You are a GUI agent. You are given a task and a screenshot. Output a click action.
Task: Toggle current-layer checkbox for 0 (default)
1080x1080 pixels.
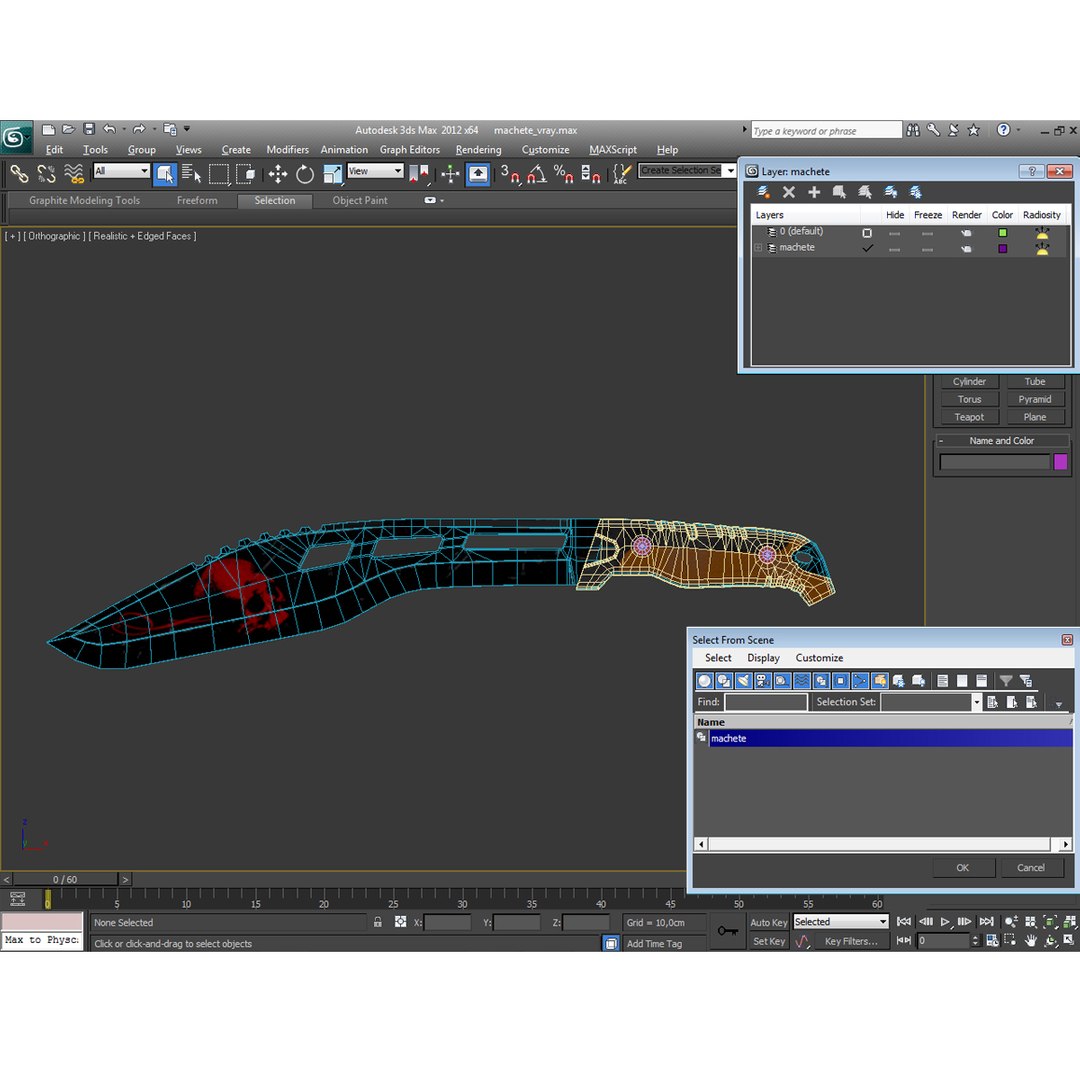pos(867,233)
